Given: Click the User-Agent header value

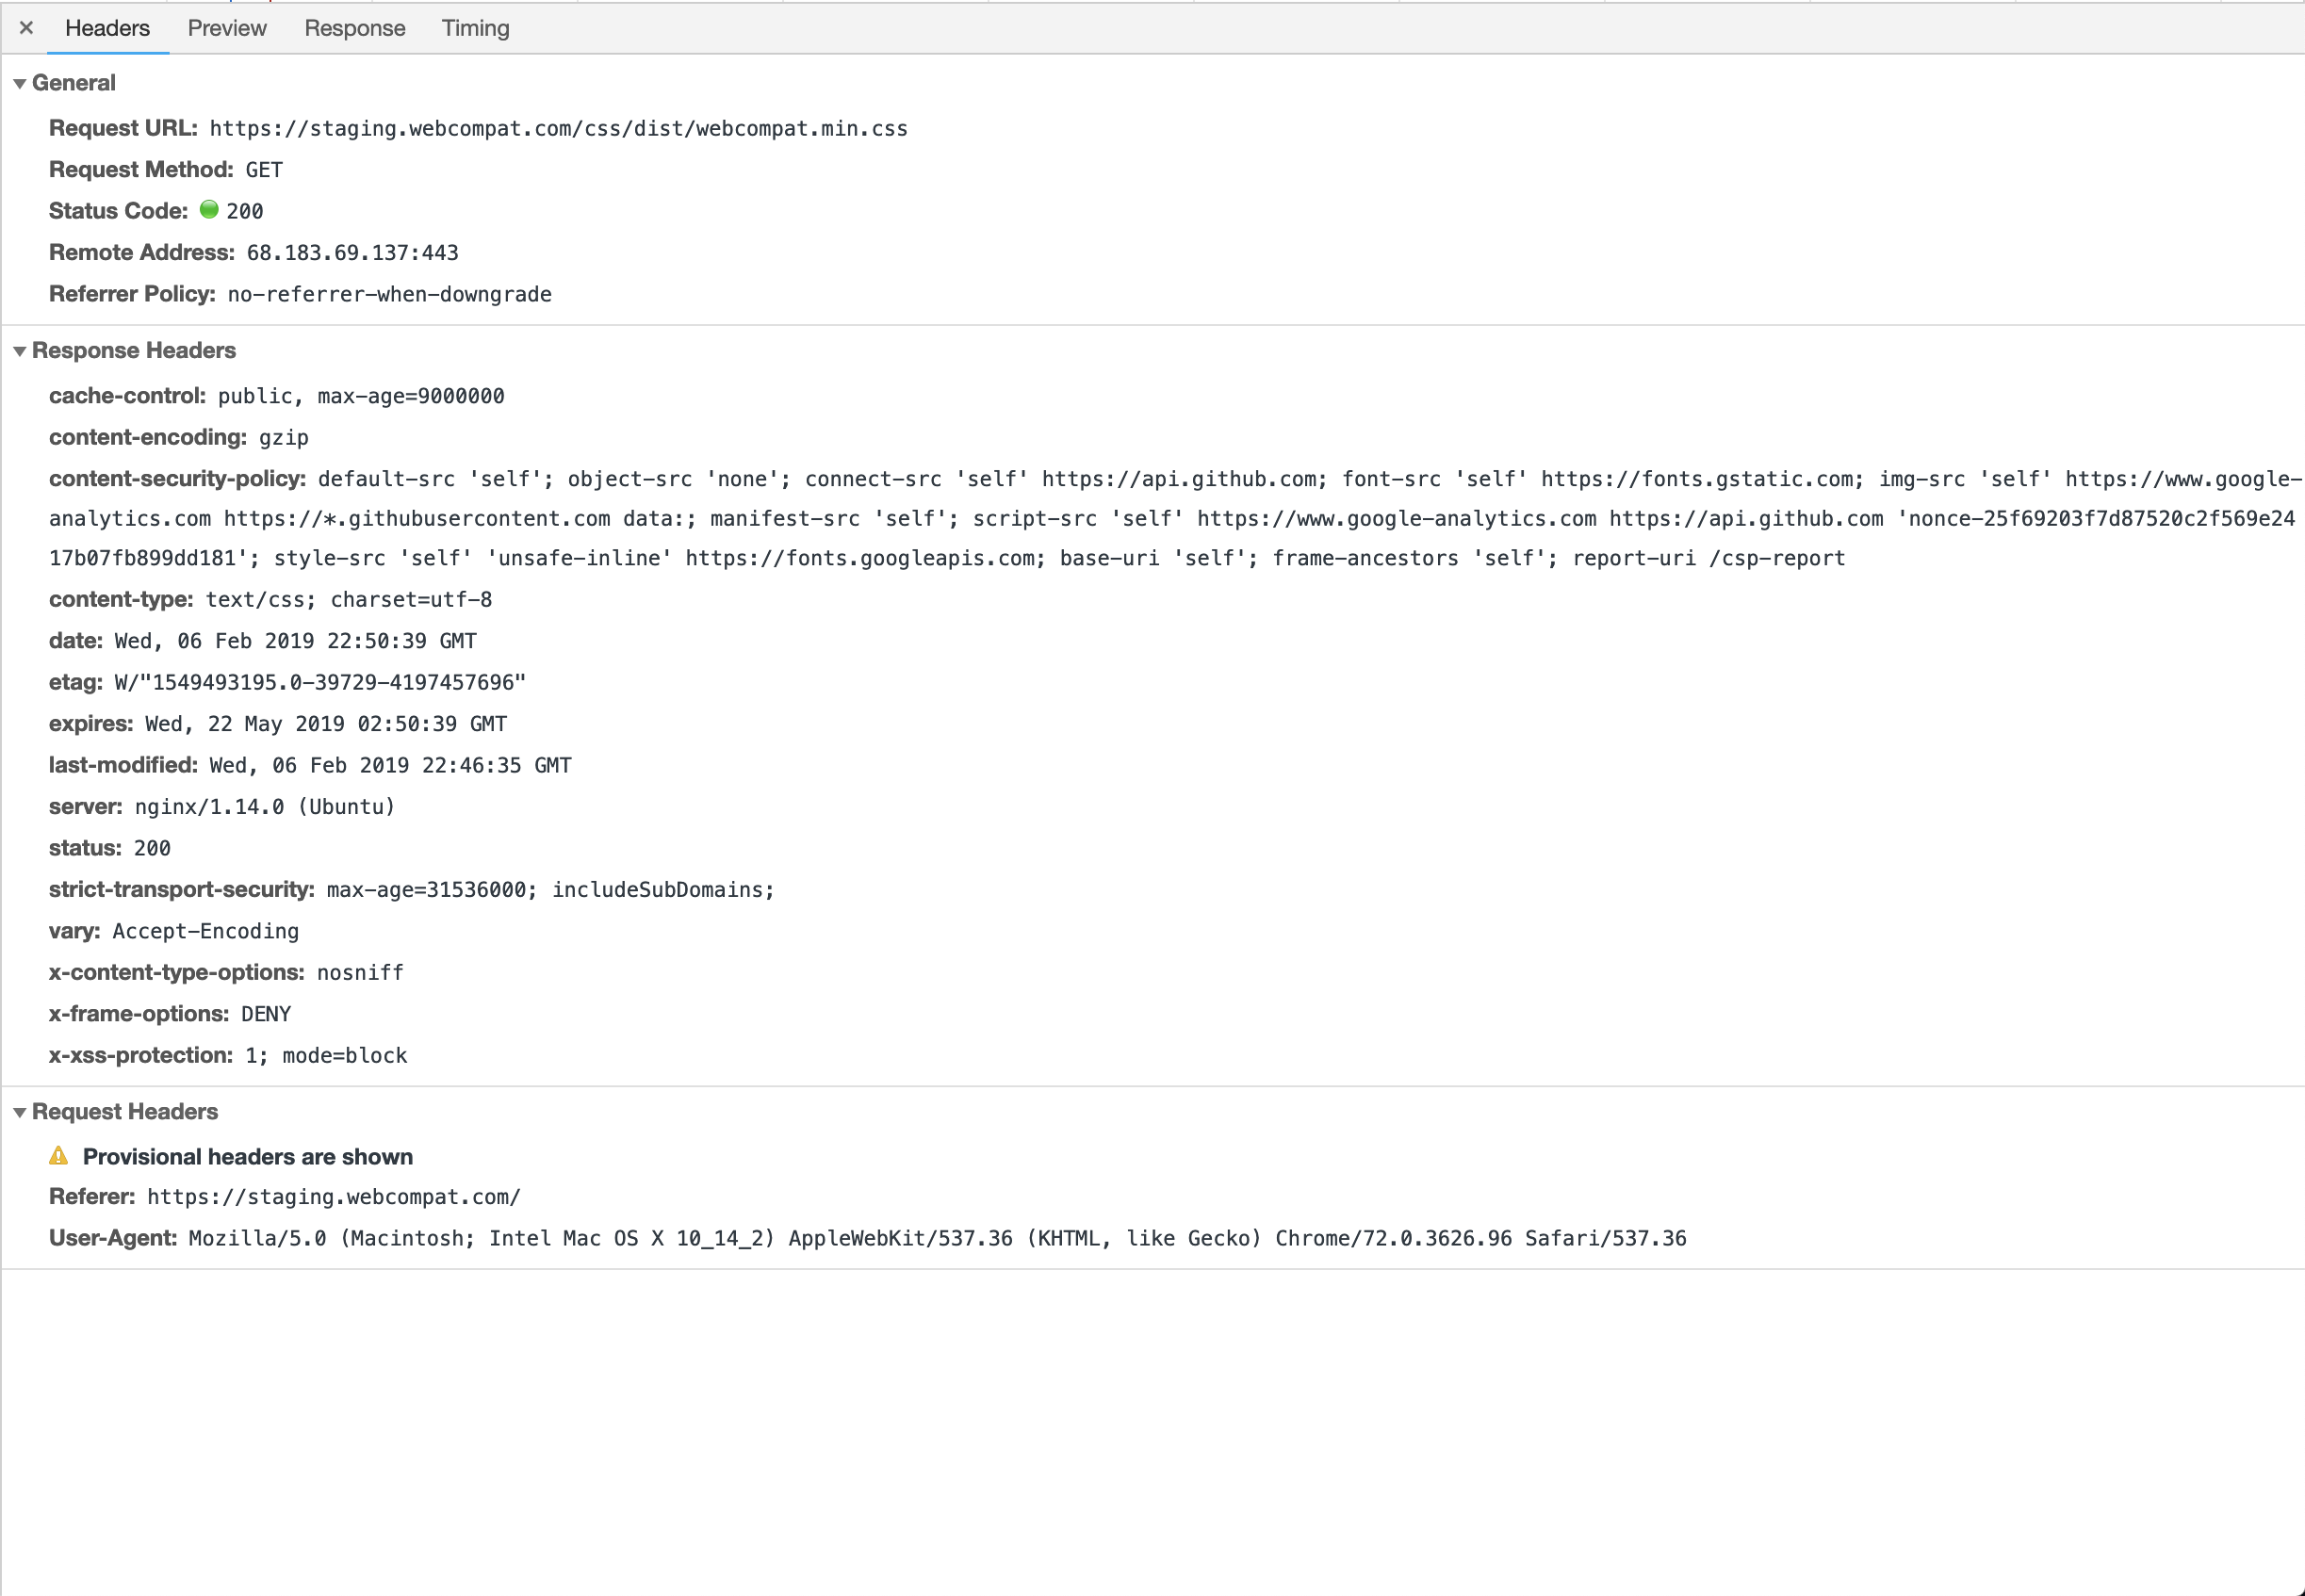Looking at the screenshot, I should click(x=937, y=1238).
